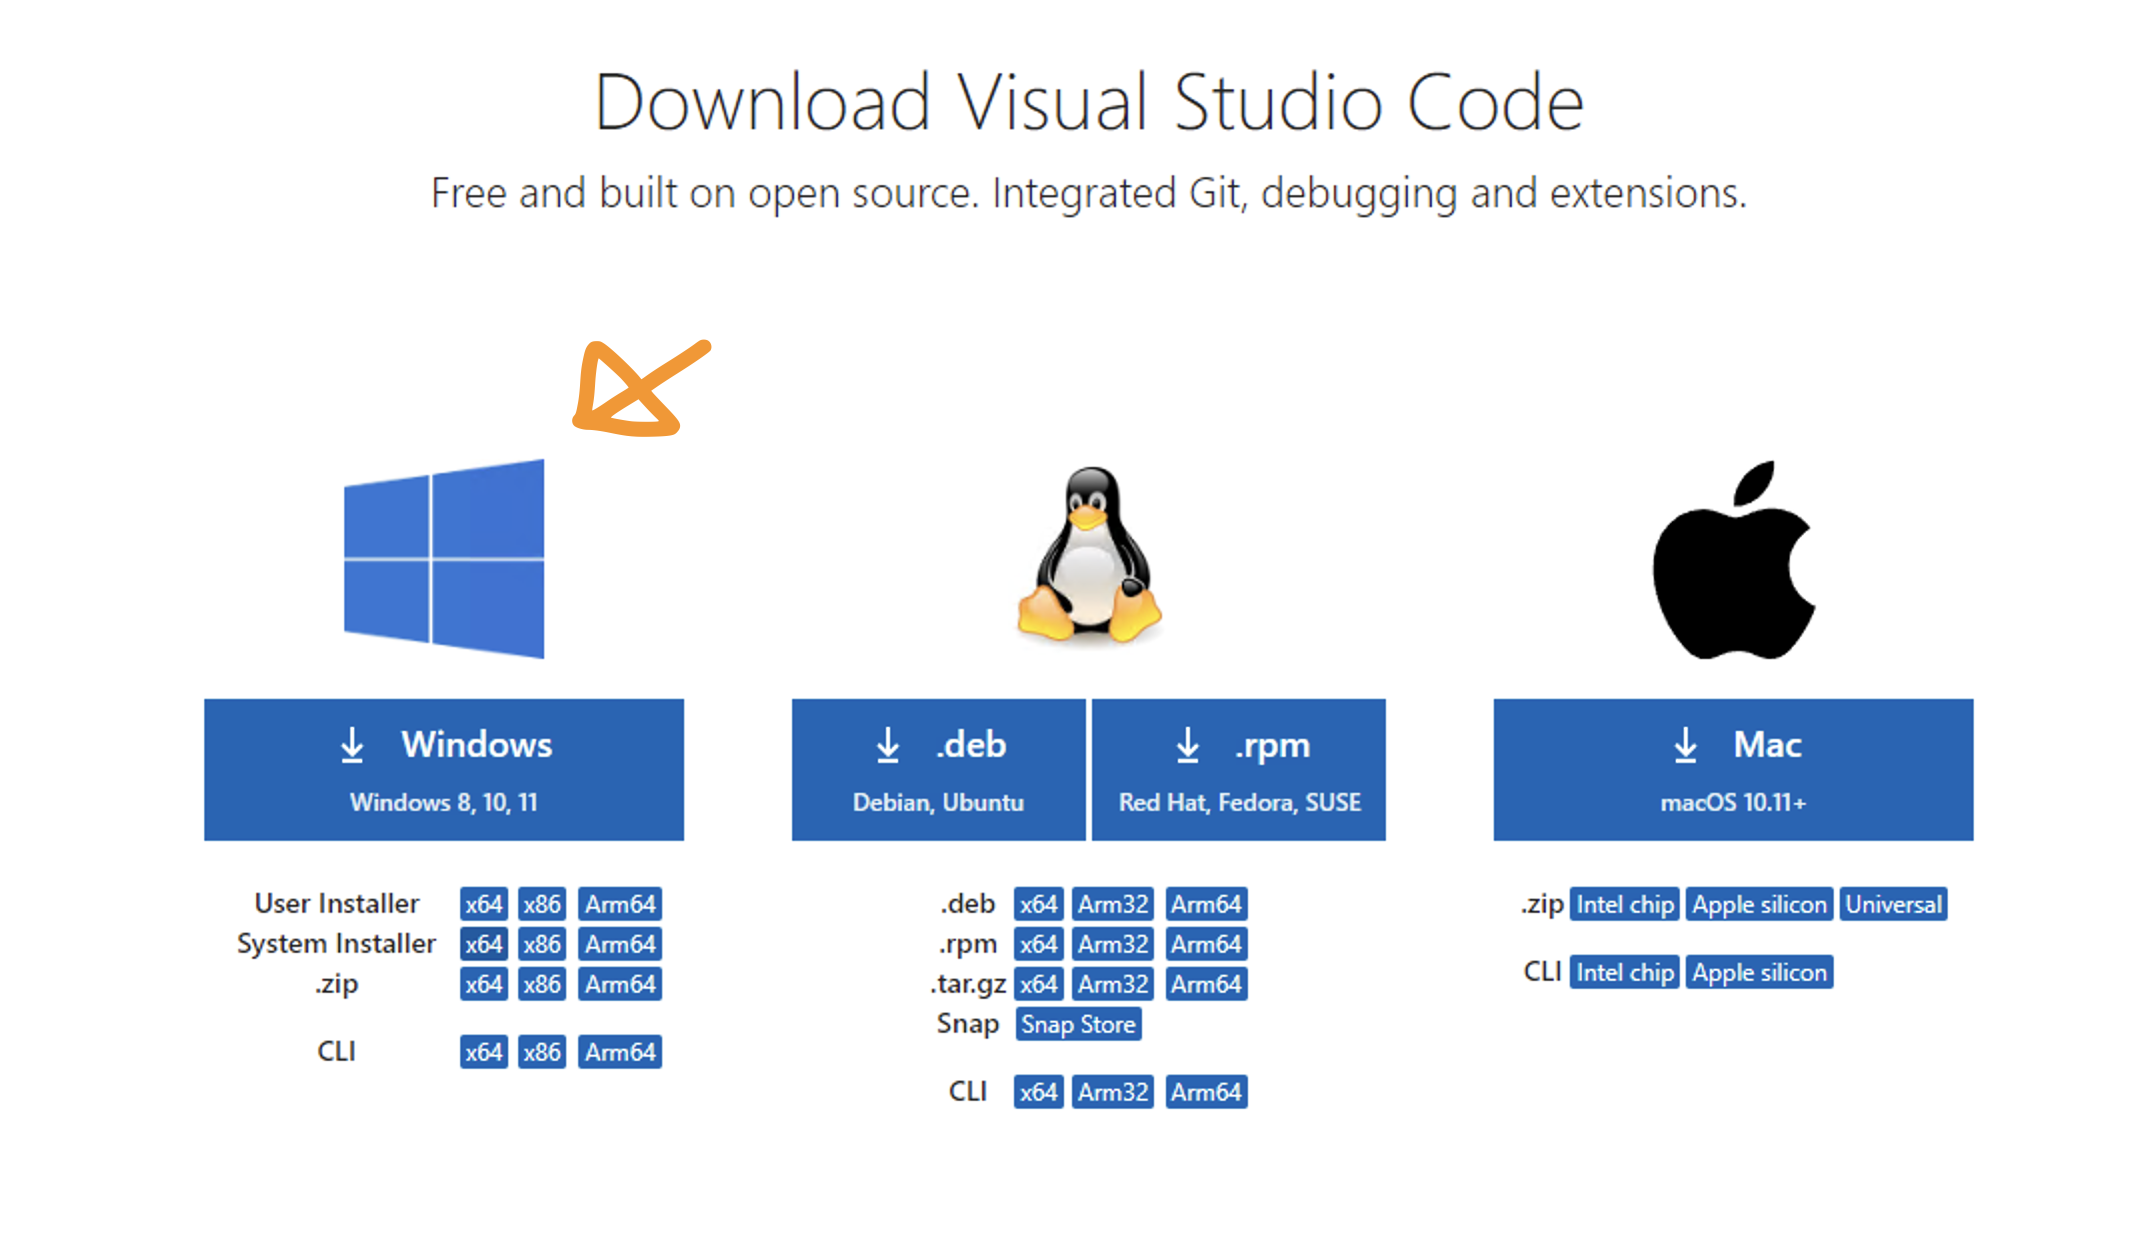Select Linux .rpm Arm32 download
Image resolution: width=2130 pixels, height=1244 pixels.
1113,944
